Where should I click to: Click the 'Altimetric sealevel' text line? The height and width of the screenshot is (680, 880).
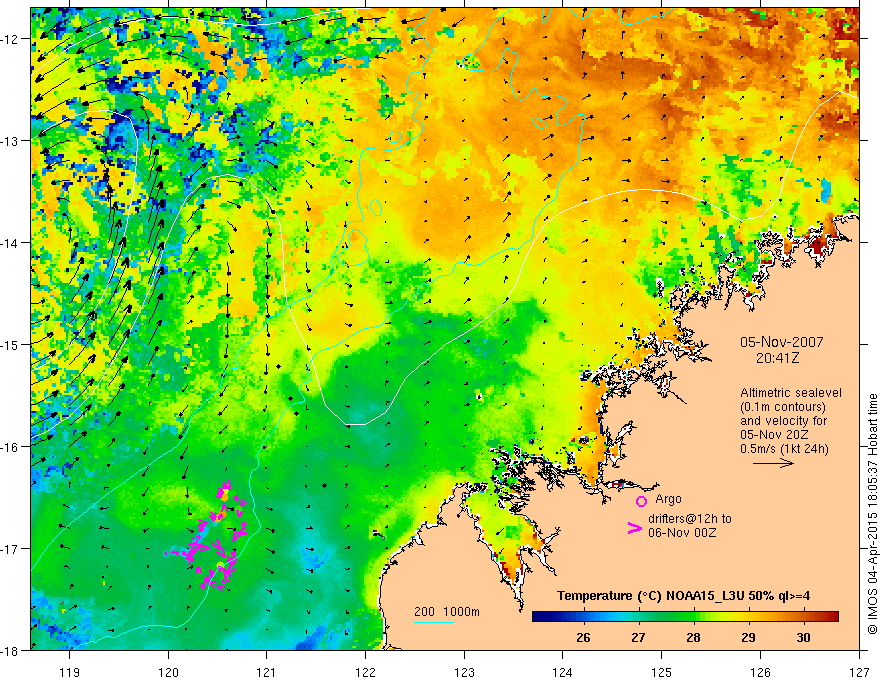click(791, 393)
